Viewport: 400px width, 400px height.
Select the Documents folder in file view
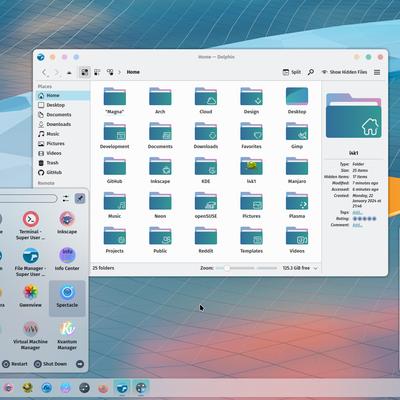click(160, 135)
